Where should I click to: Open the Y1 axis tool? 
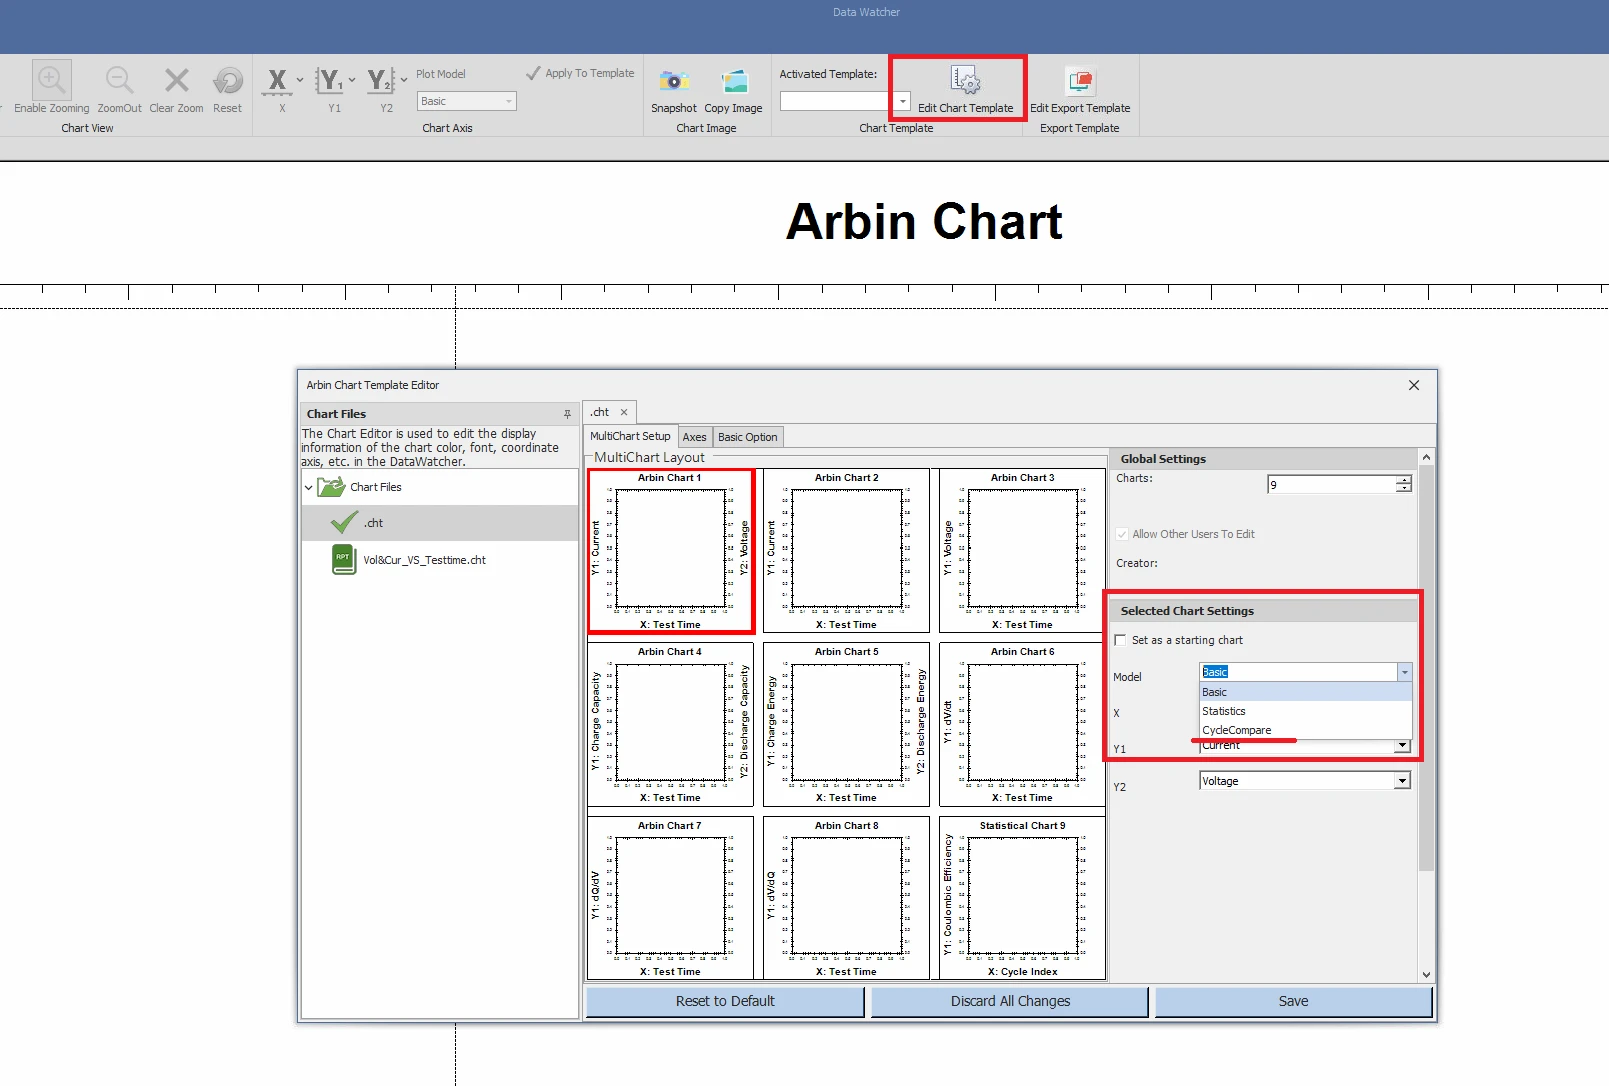pyautogui.click(x=329, y=80)
